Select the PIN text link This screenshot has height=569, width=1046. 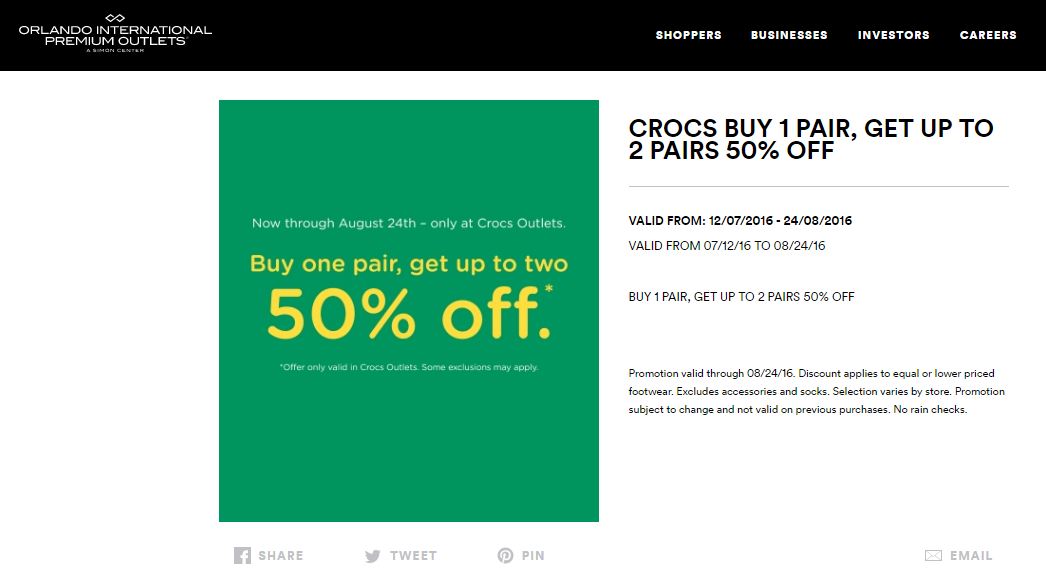click(533, 556)
